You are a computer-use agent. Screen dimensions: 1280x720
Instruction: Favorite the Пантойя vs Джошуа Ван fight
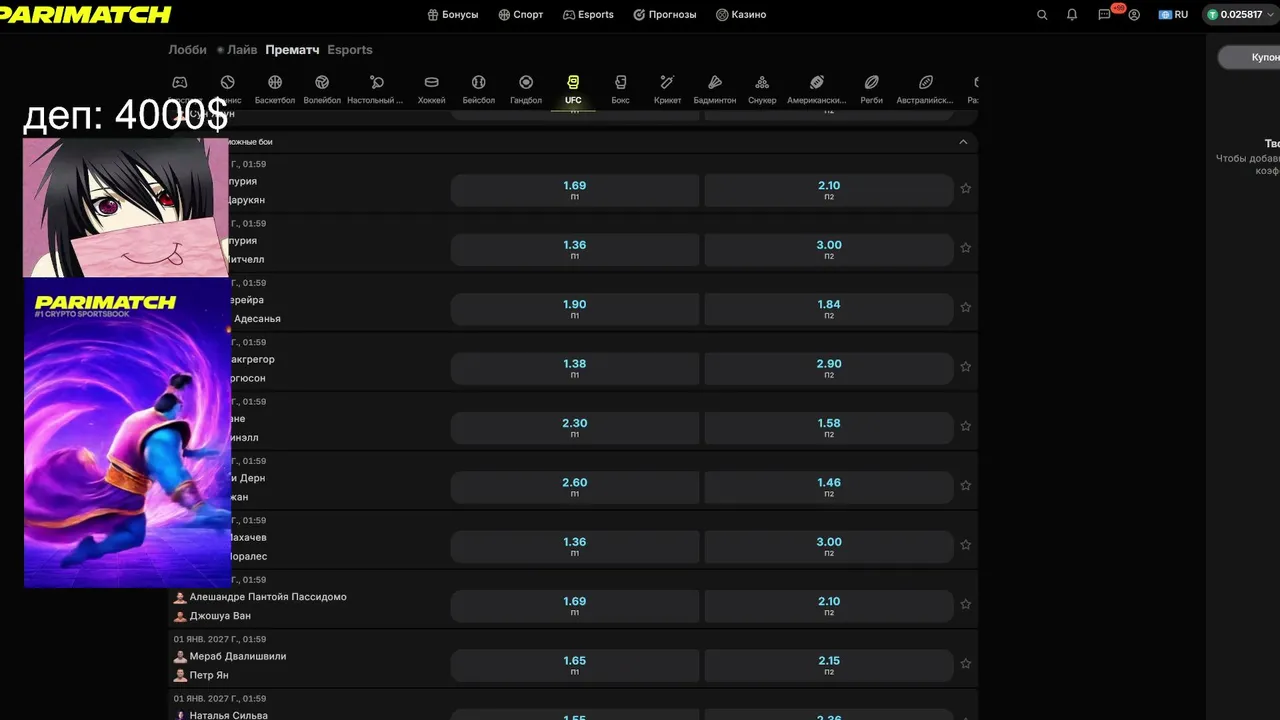[x=966, y=604]
